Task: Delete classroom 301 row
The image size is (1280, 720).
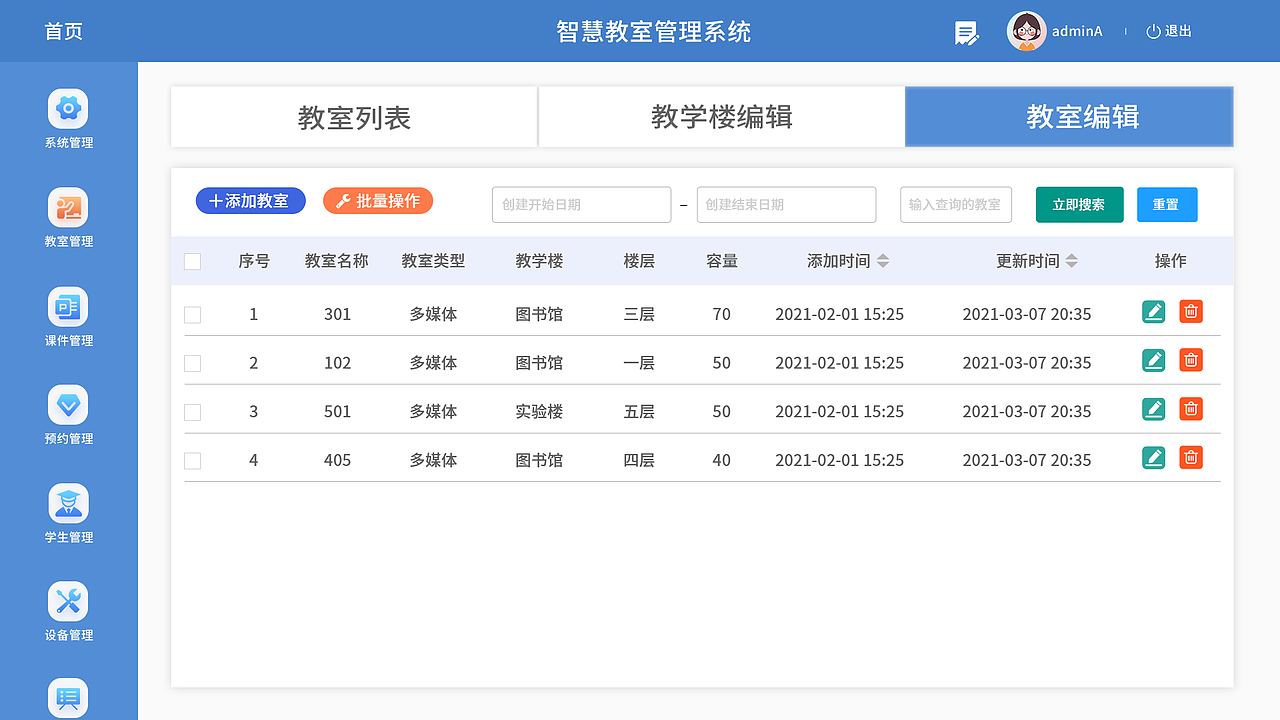Action: 1191,311
